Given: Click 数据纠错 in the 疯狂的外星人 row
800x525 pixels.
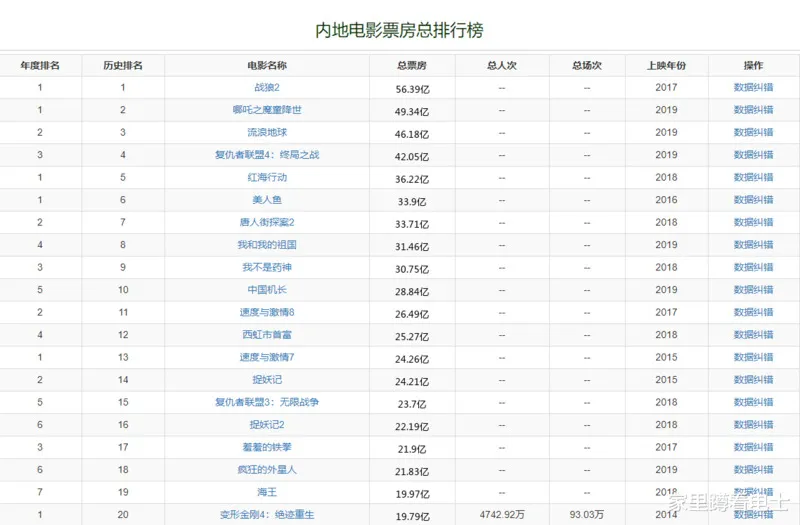Looking at the screenshot, I should [x=753, y=469].
